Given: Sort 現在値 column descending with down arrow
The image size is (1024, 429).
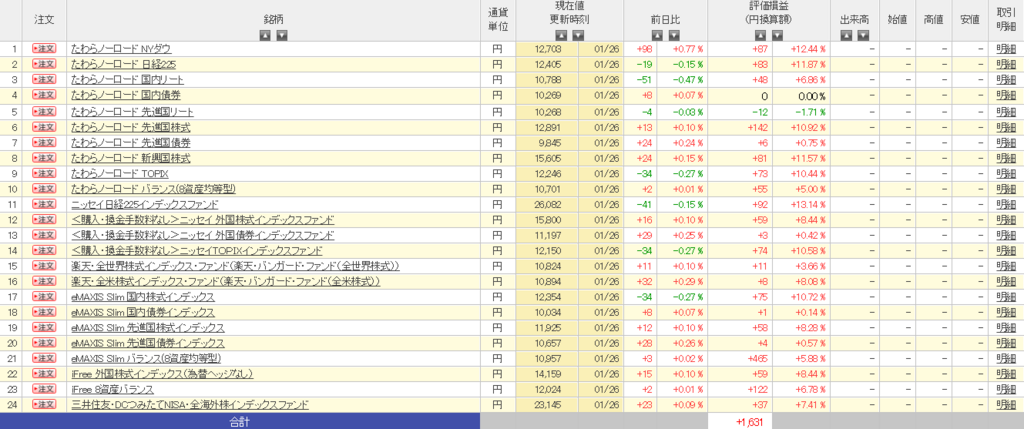Looking at the screenshot, I should click(578, 35).
